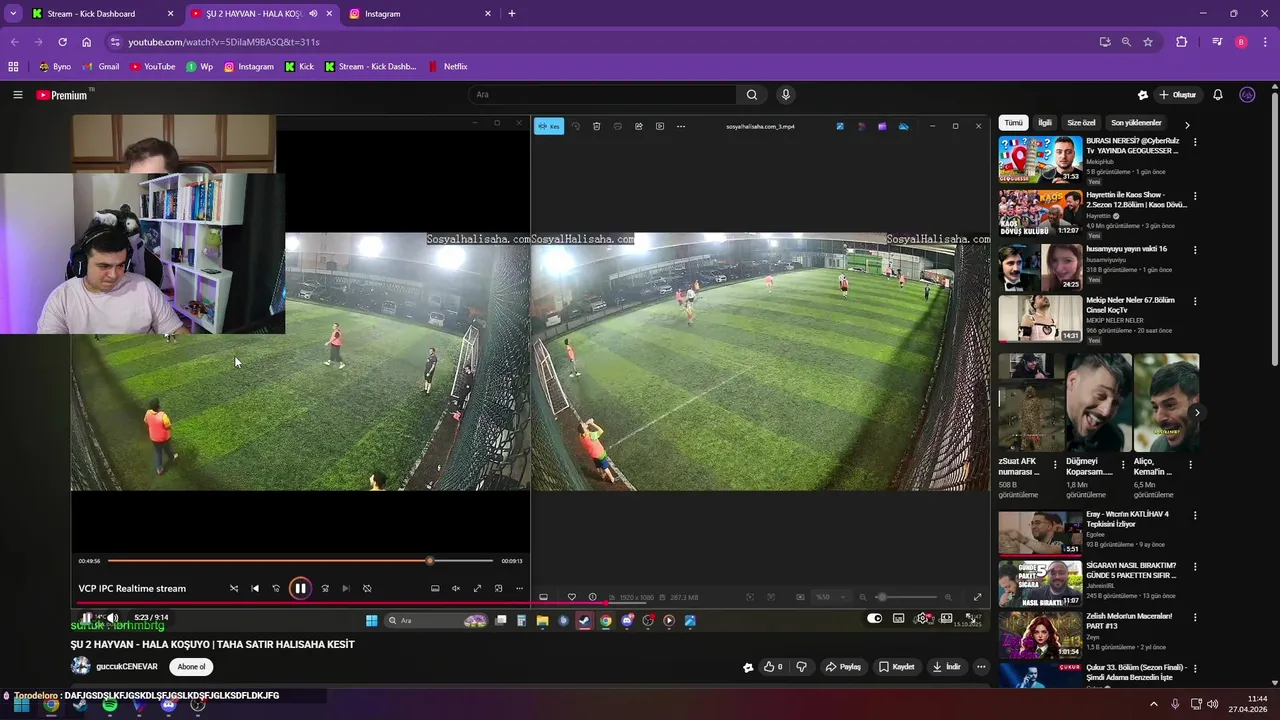Click Abone ol subscribe button
The width and height of the screenshot is (1280, 720).
point(191,667)
